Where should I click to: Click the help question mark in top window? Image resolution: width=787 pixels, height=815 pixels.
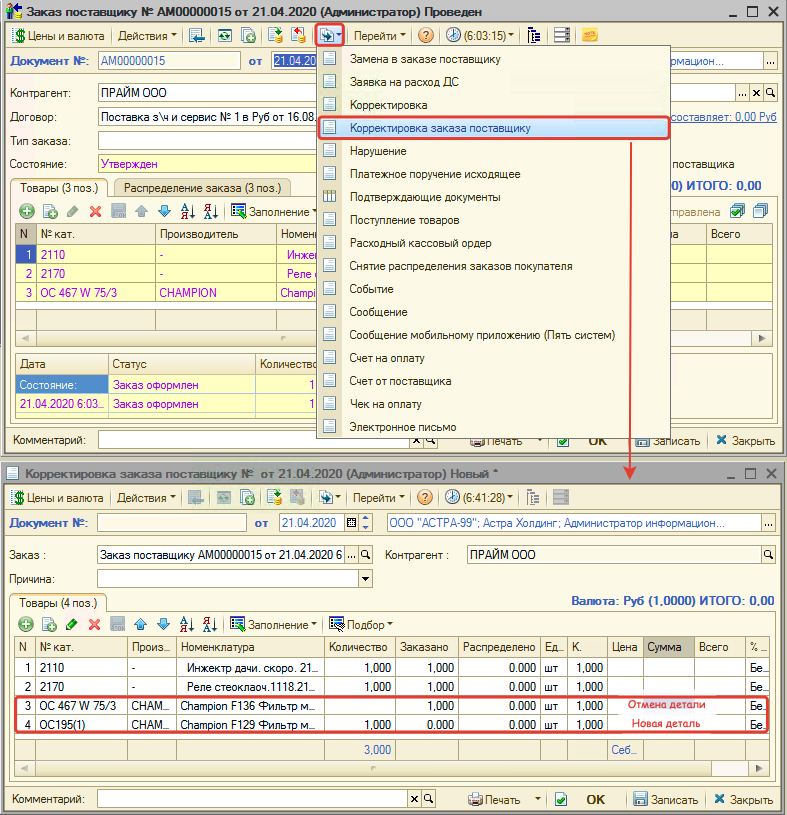pos(426,35)
